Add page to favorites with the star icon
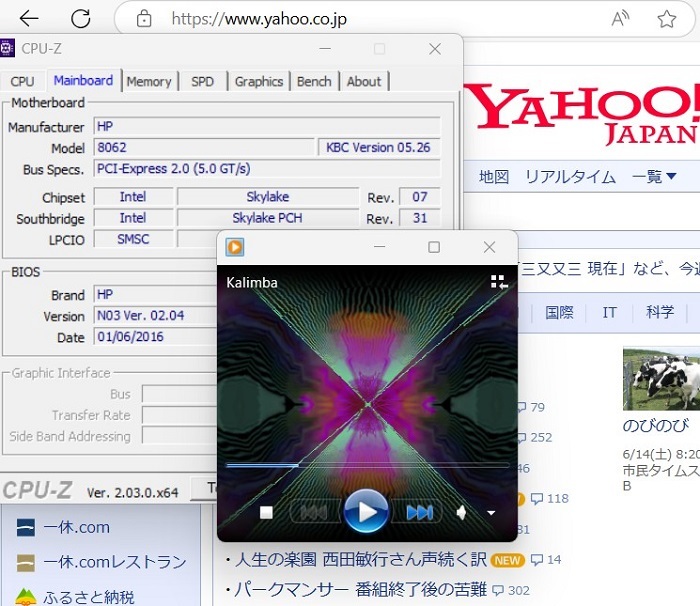Screen dimensions: 700x606 [x=667, y=19]
